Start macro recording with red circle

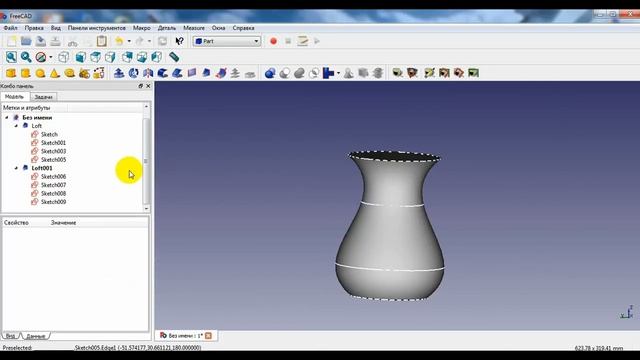point(273,41)
